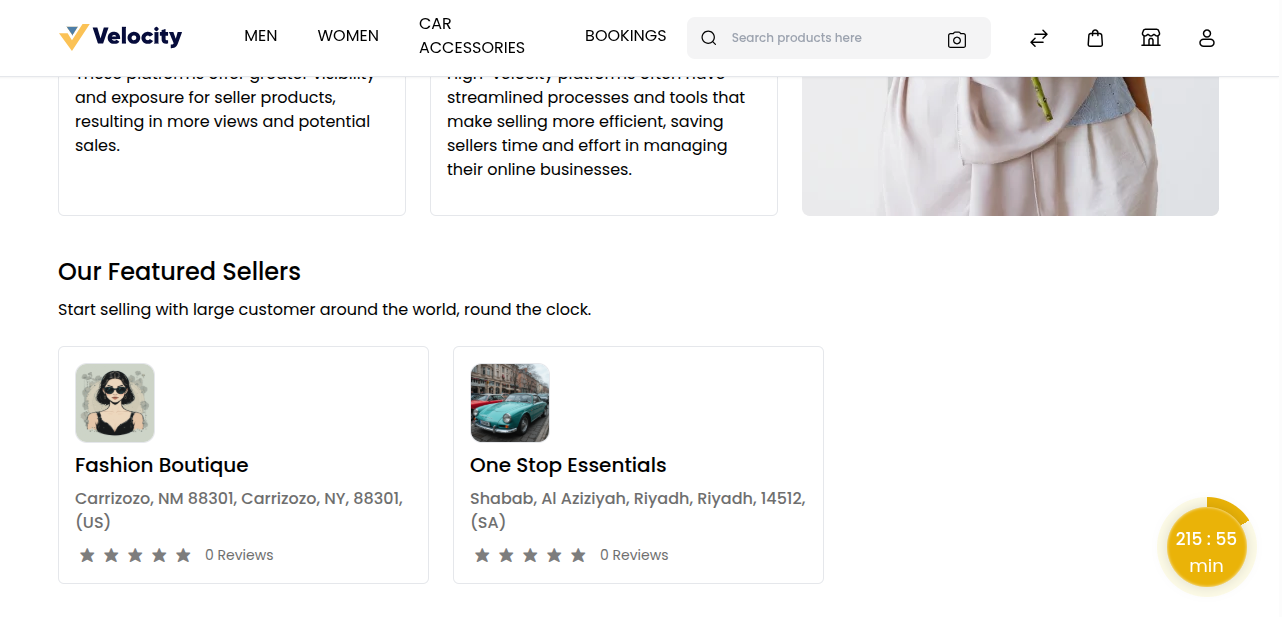Screen dimensions: 1282x617
Task: Open the user account profile icon
Action: click(1207, 38)
